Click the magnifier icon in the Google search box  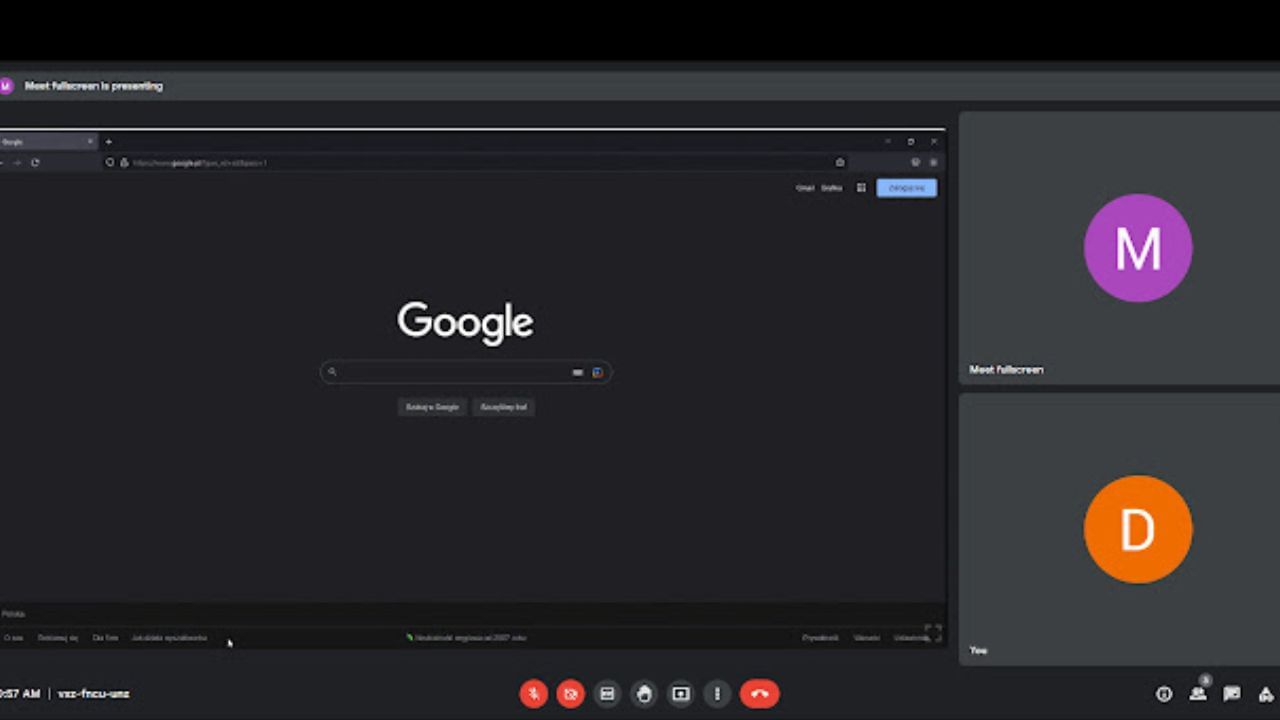click(x=332, y=372)
